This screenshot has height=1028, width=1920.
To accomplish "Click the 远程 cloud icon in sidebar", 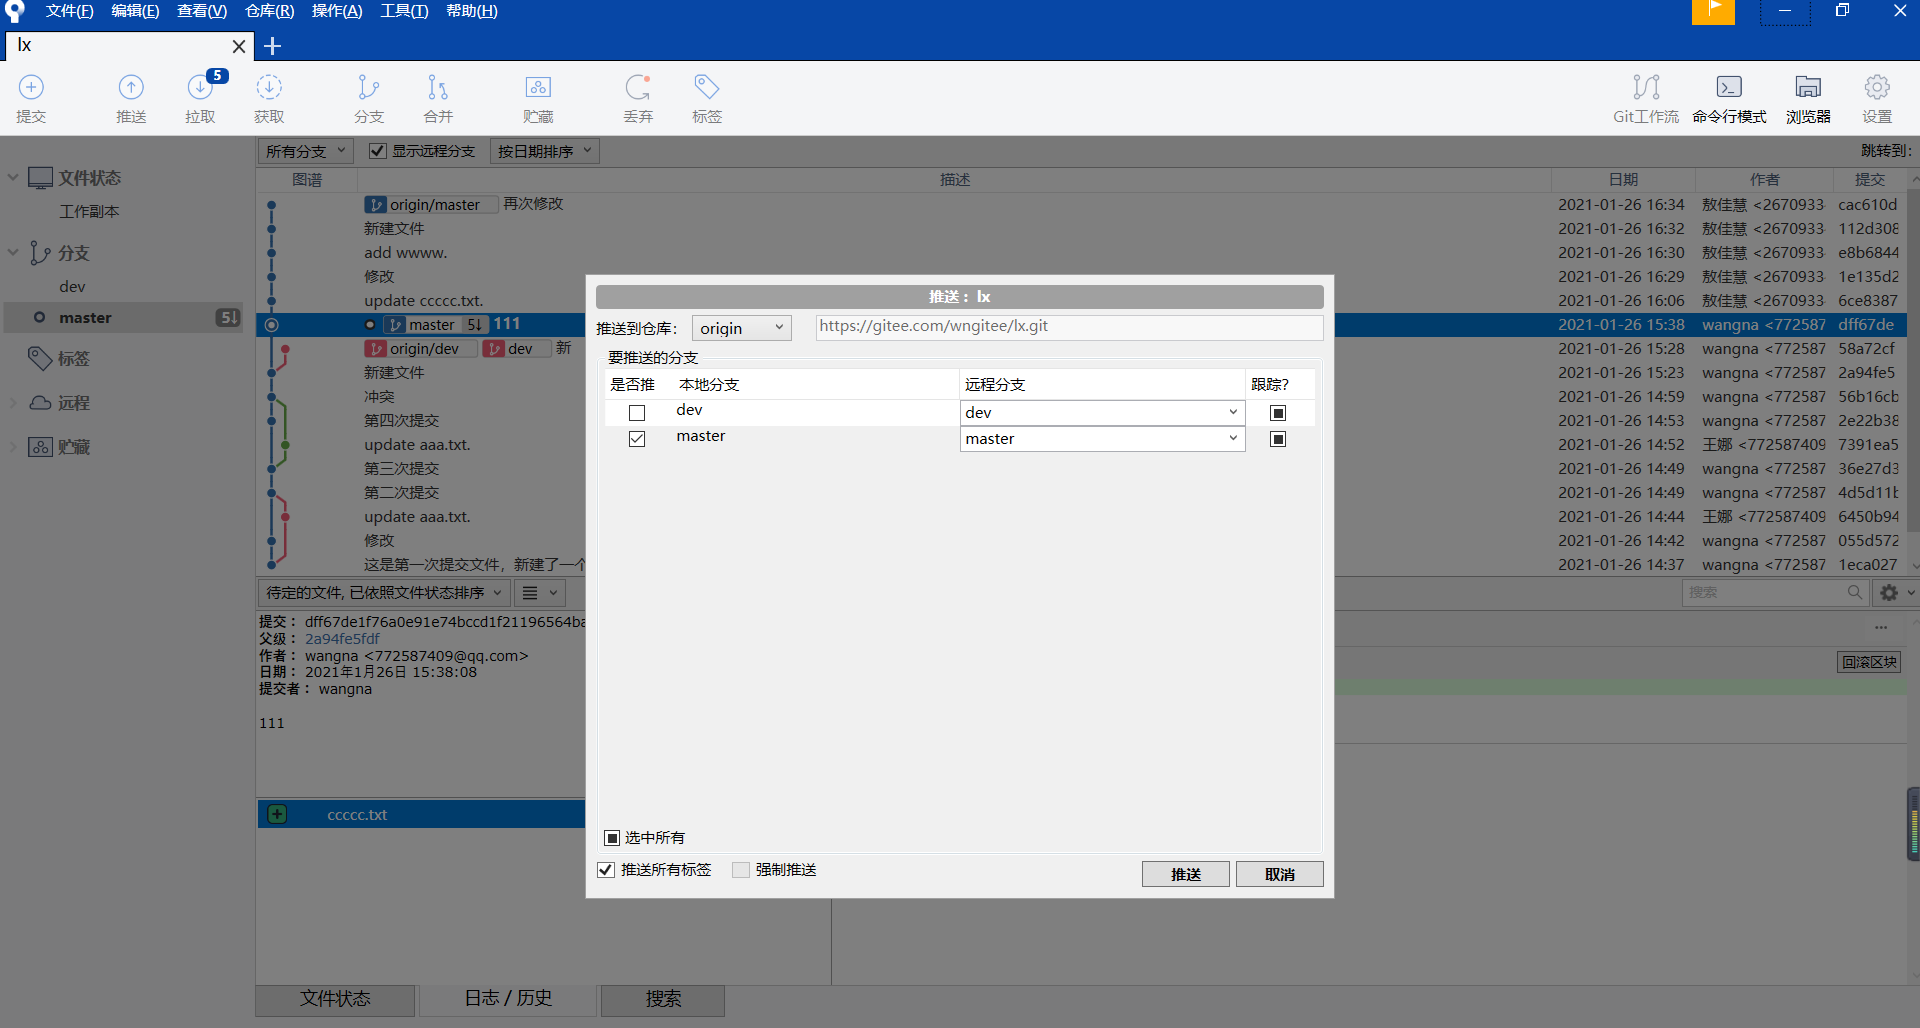I will point(40,403).
